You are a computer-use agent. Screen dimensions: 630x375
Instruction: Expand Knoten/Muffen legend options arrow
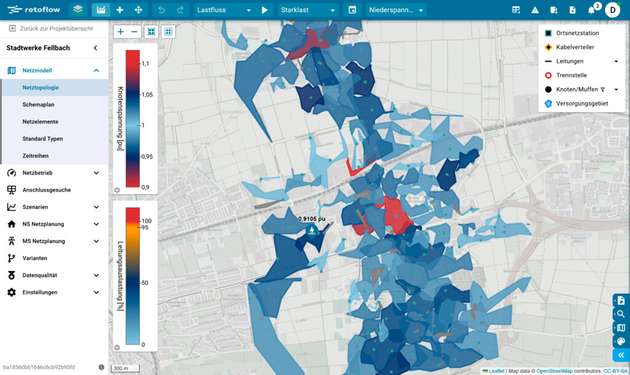point(616,90)
